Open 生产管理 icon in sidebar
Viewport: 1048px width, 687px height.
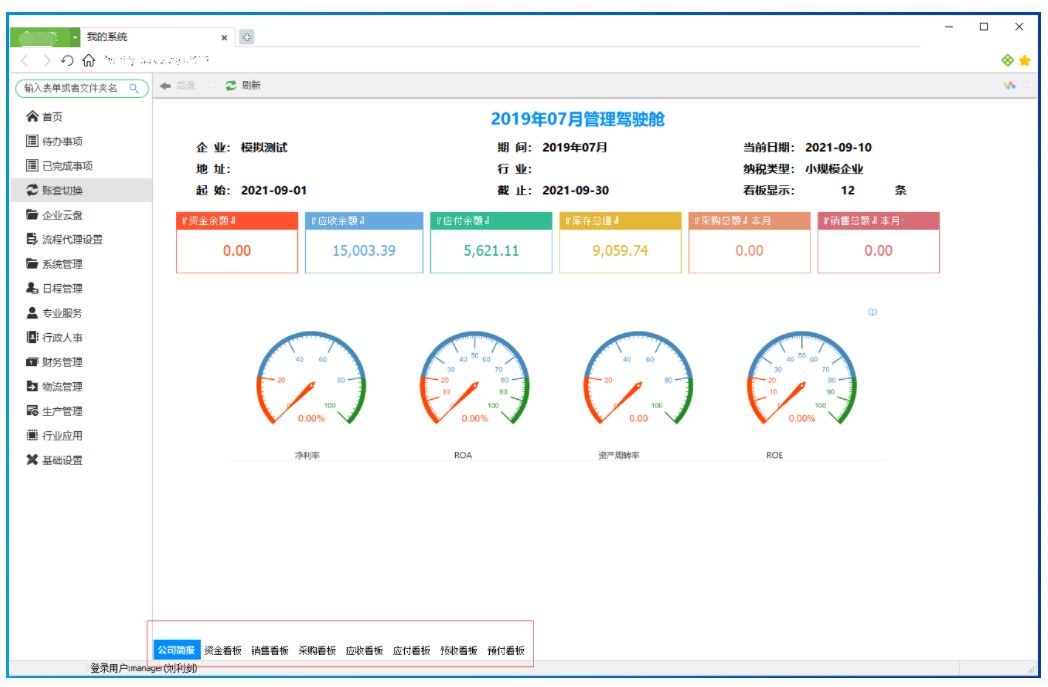pos(31,410)
